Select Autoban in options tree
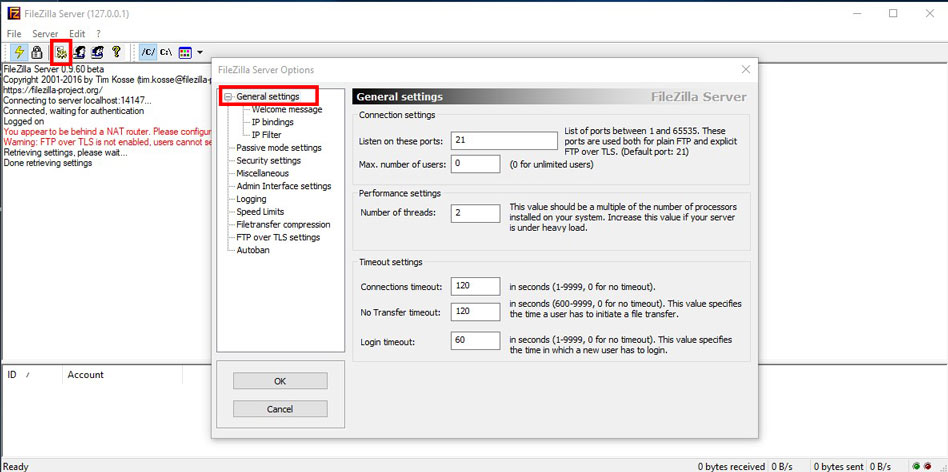 [x=253, y=250]
